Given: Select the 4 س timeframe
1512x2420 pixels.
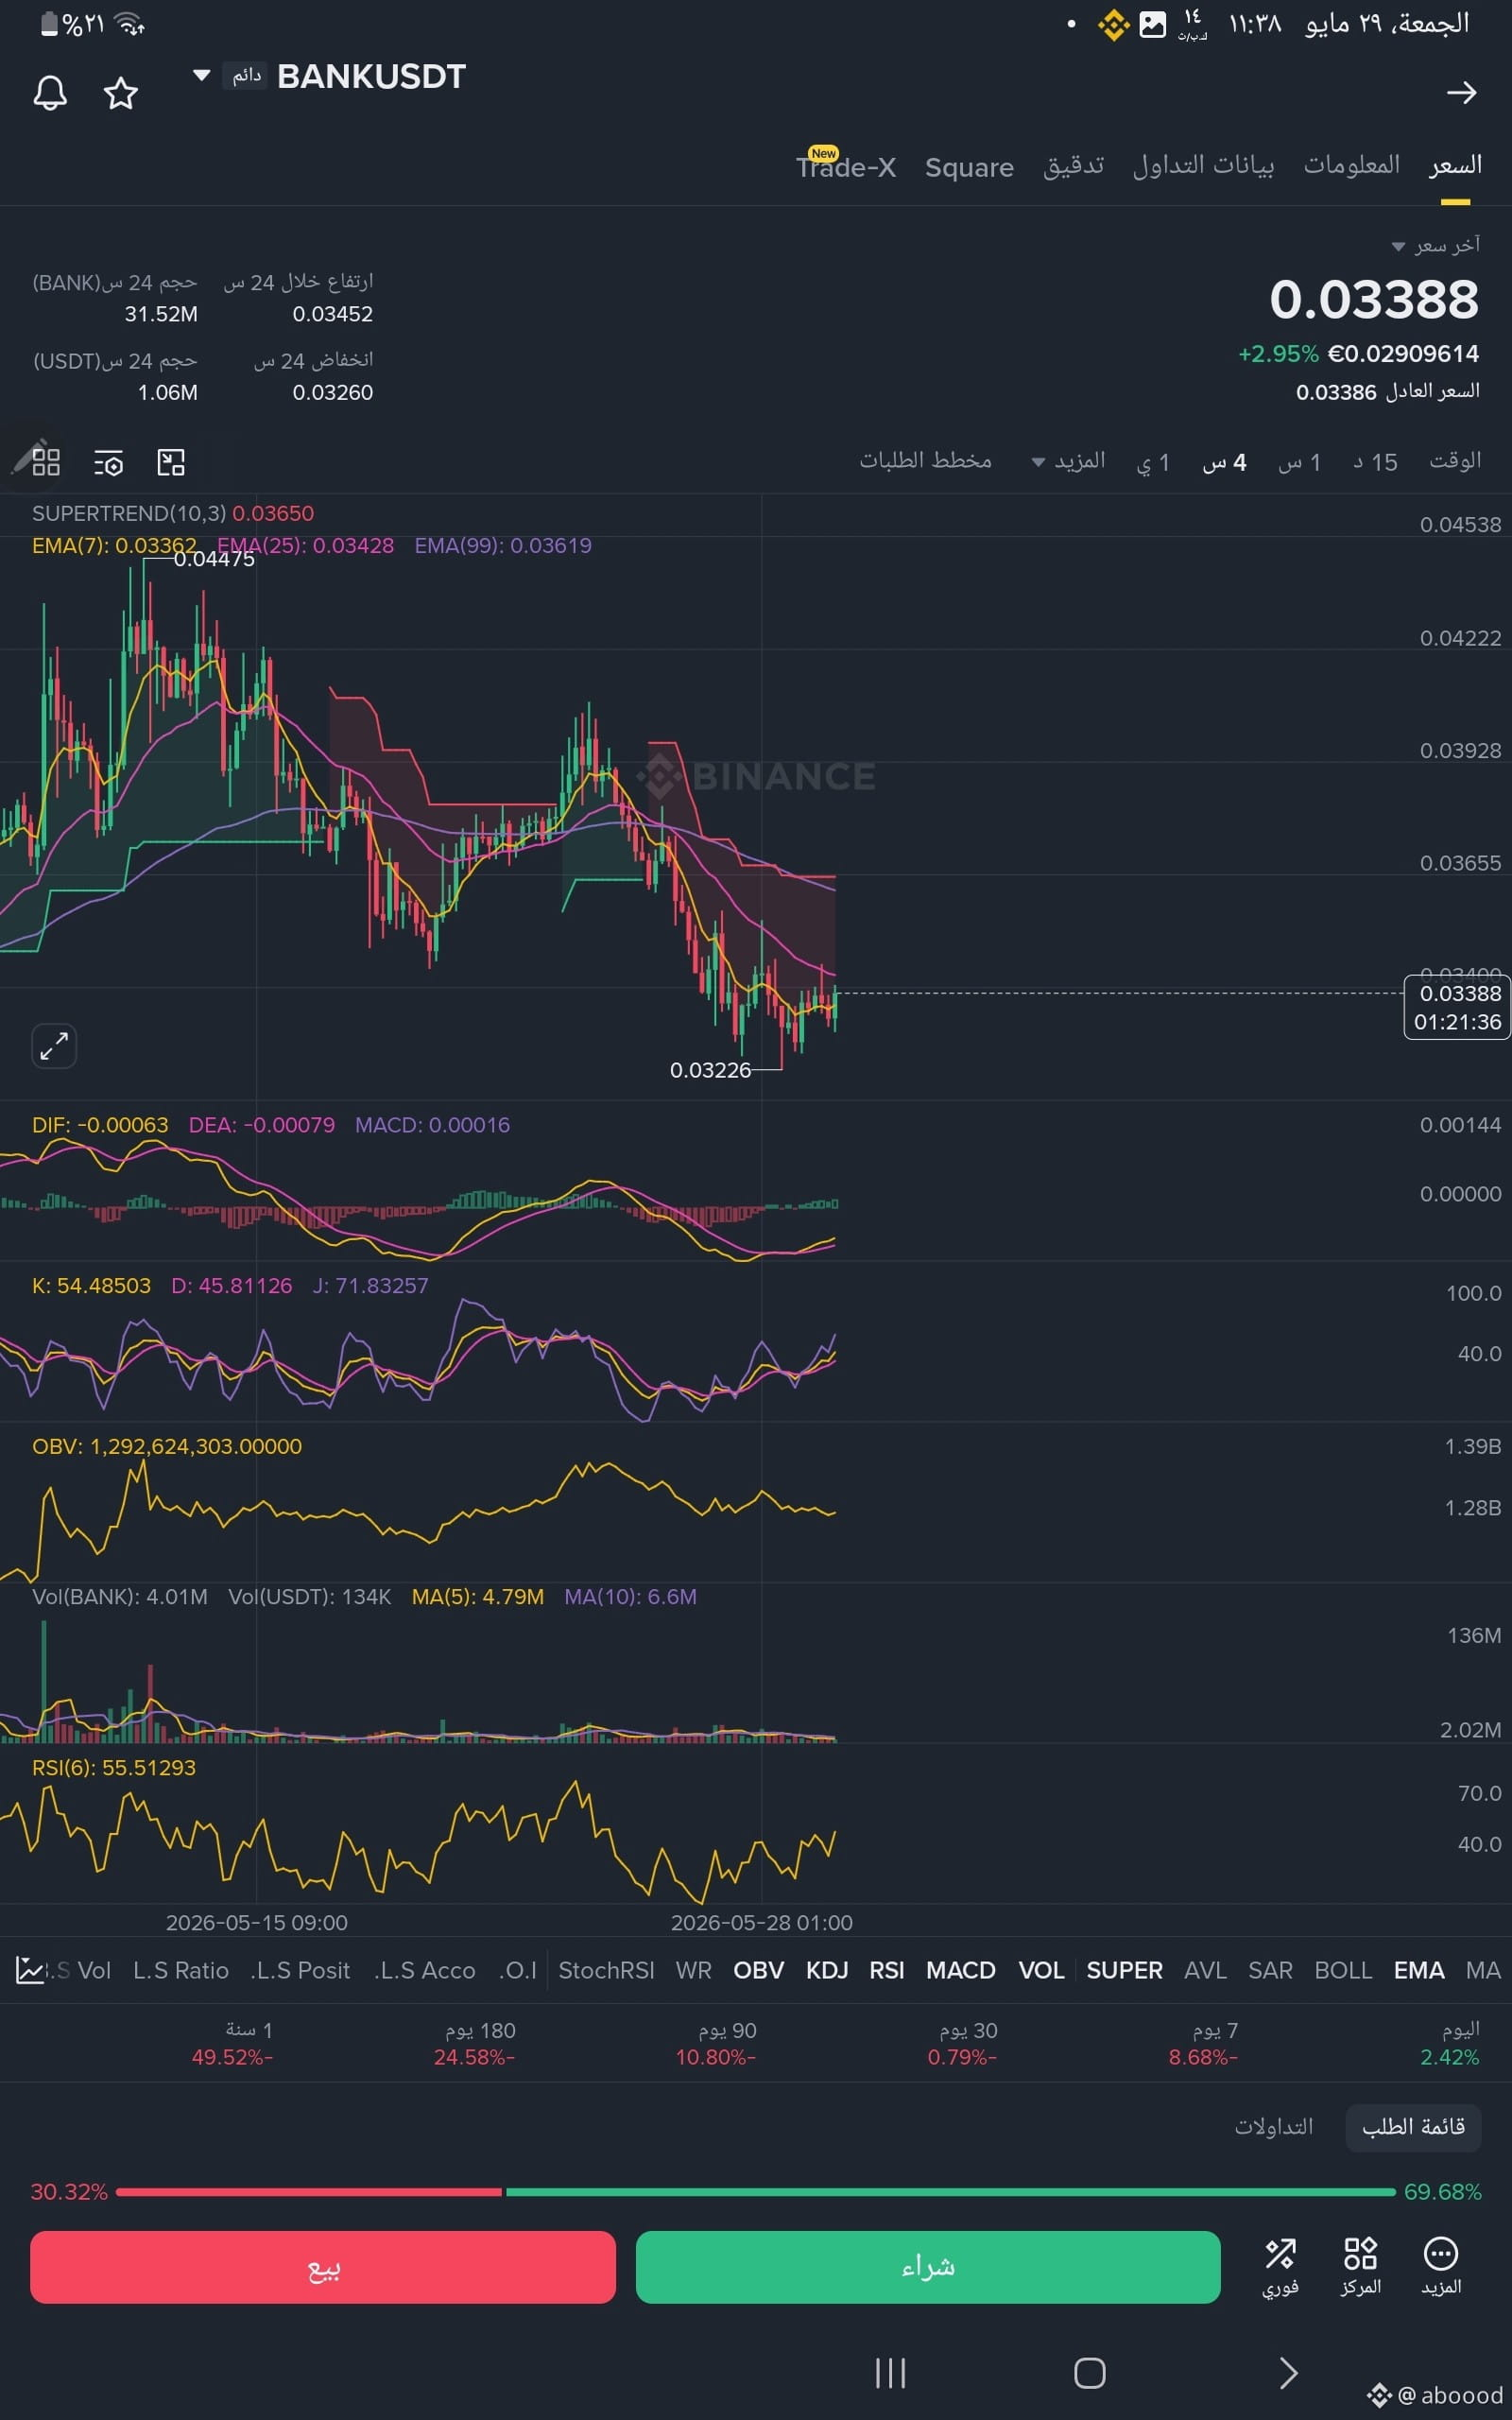Looking at the screenshot, I should [1224, 462].
